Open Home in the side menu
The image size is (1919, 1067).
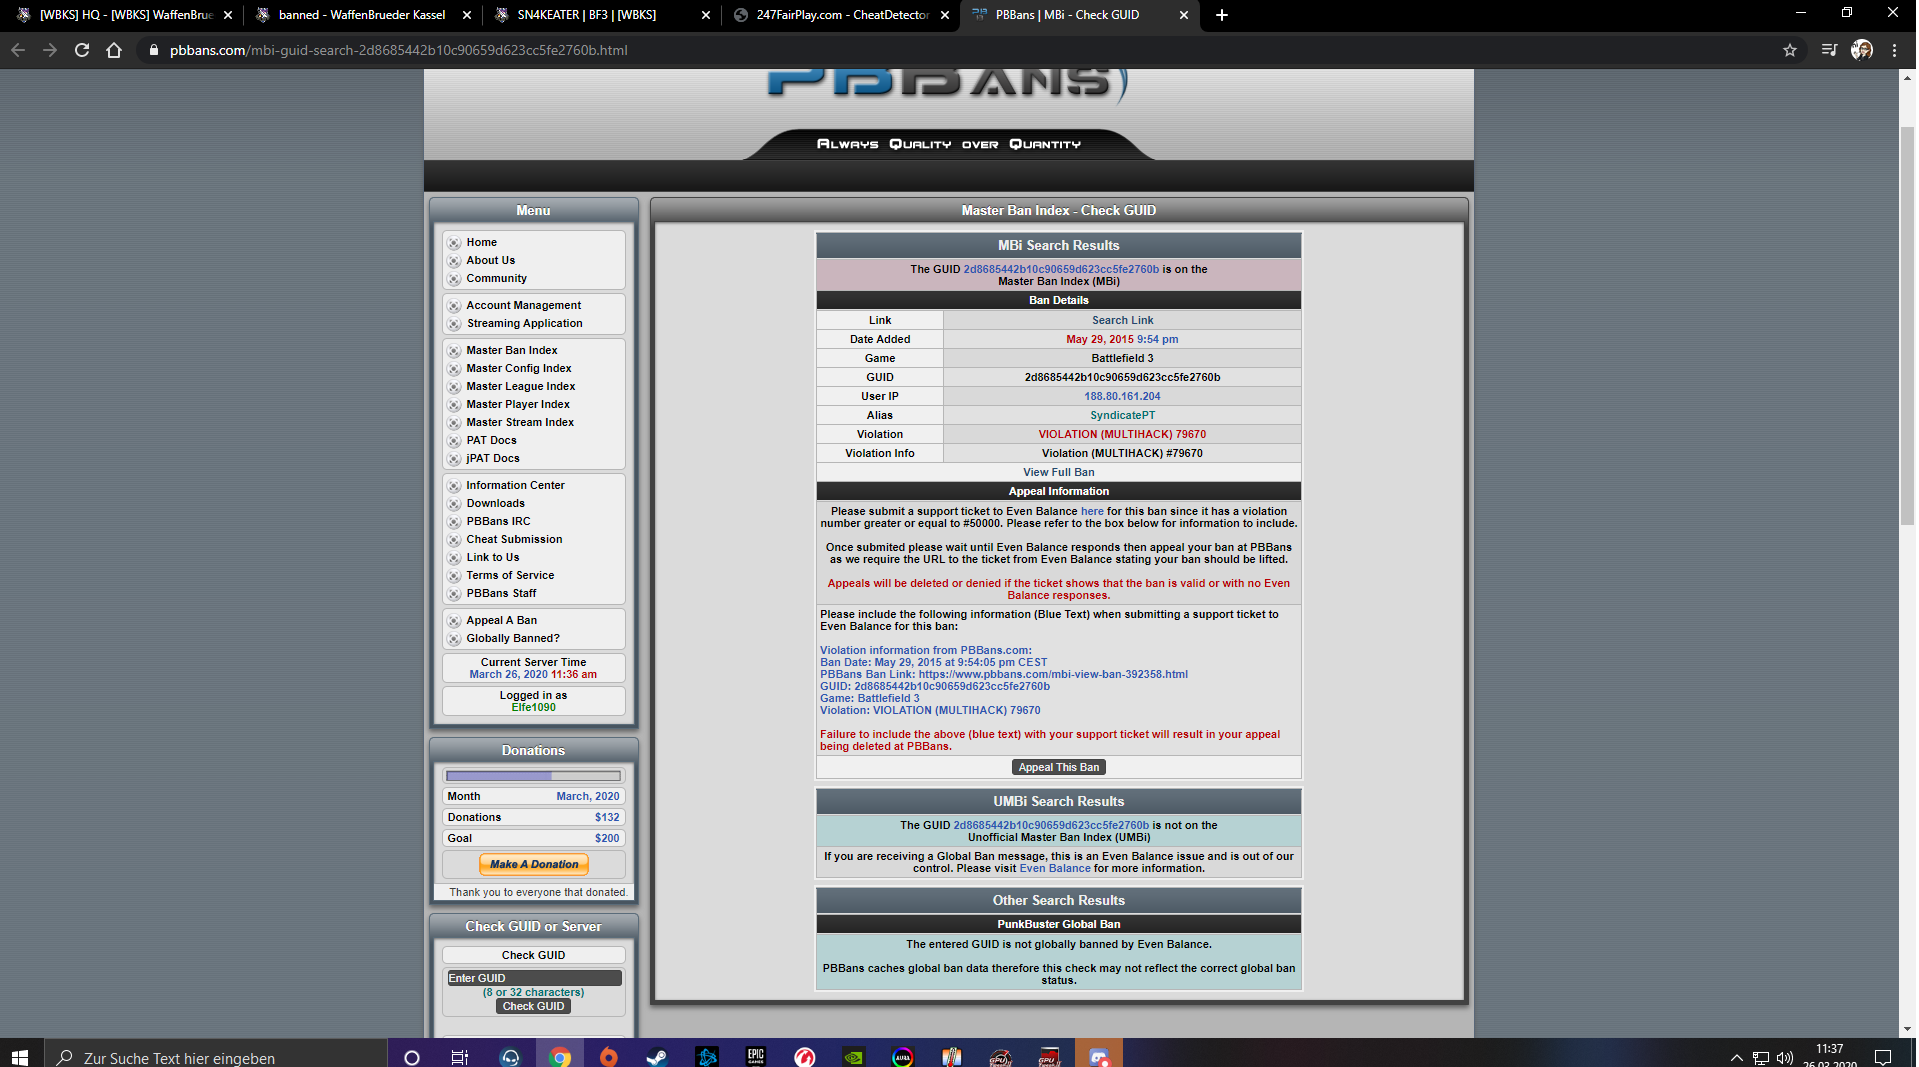pos(481,242)
